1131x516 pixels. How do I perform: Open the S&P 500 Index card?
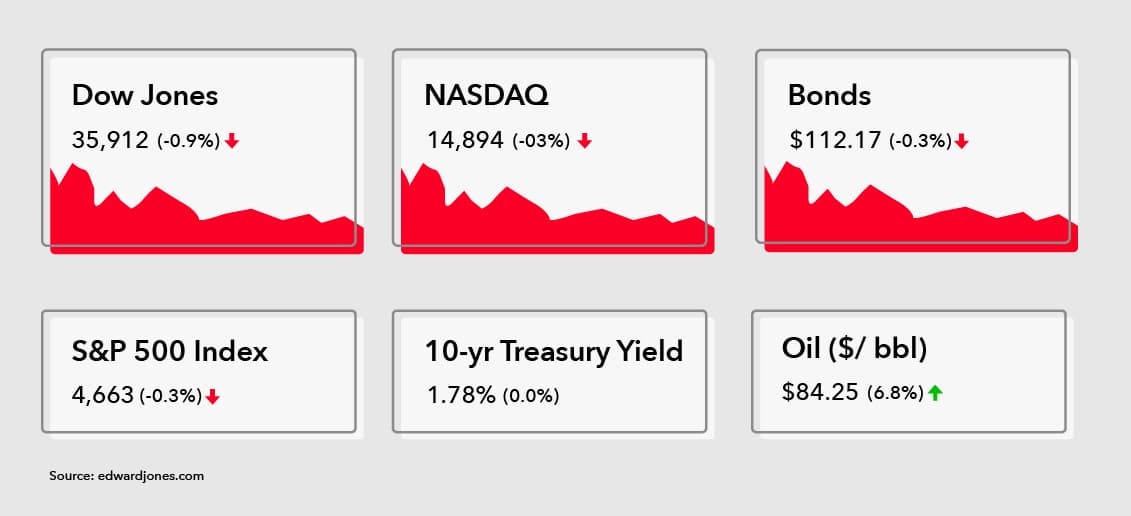199,372
